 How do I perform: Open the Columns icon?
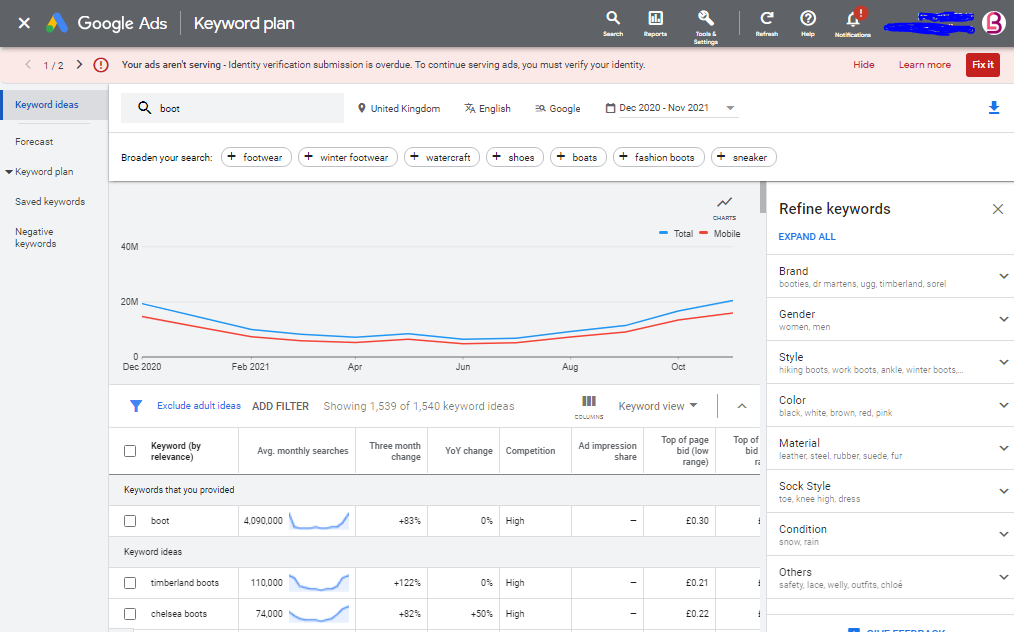[588, 407]
